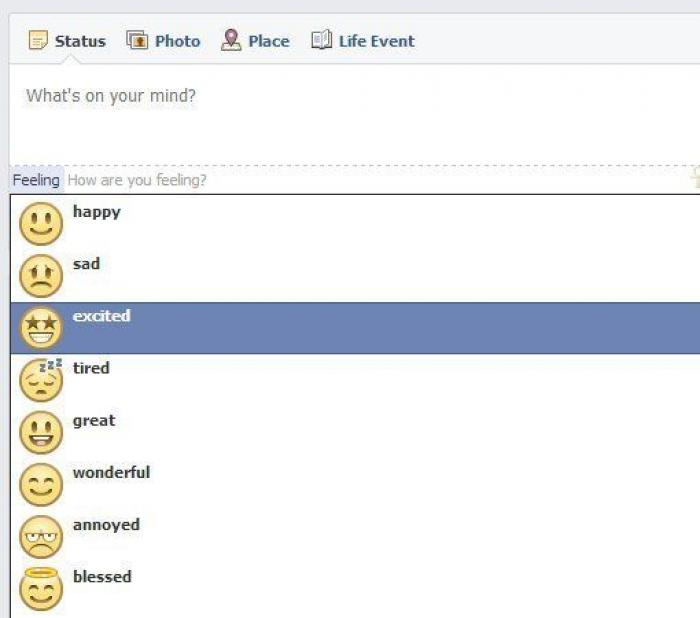The height and width of the screenshot is (618, 700).
Task: Click the sad face emoji icon
Action: point(41,276)
